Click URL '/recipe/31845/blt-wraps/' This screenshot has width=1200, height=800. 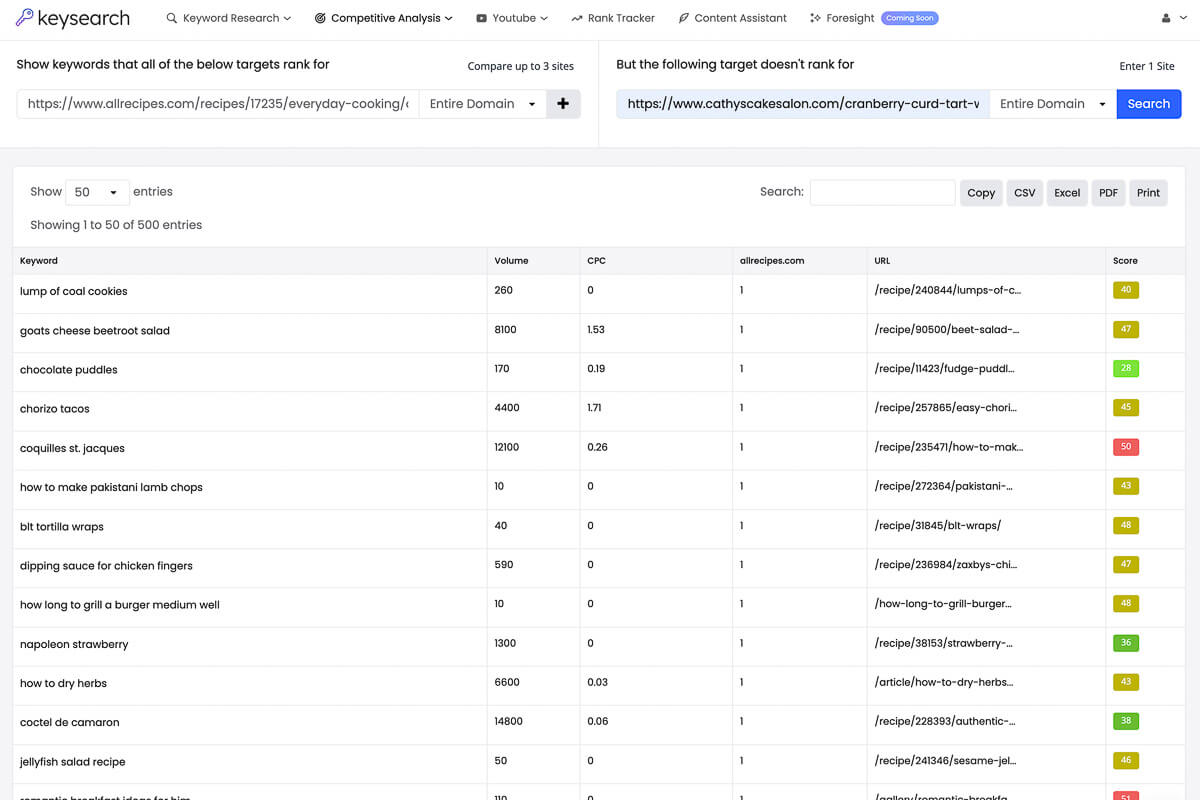[937, 525]
